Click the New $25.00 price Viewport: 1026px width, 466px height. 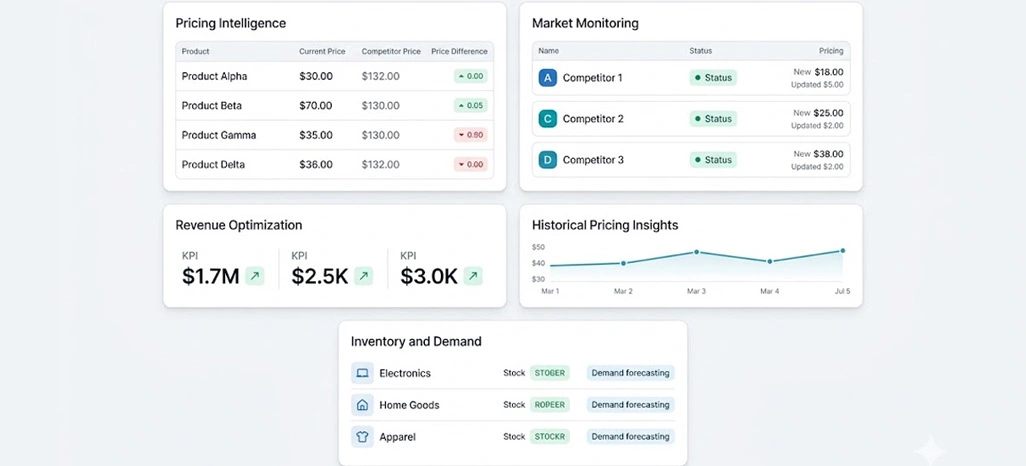tap(818, 113)
